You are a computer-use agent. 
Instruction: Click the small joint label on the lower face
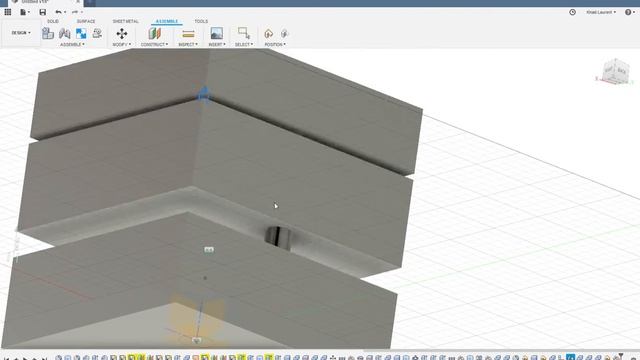(x=209, y=249)
